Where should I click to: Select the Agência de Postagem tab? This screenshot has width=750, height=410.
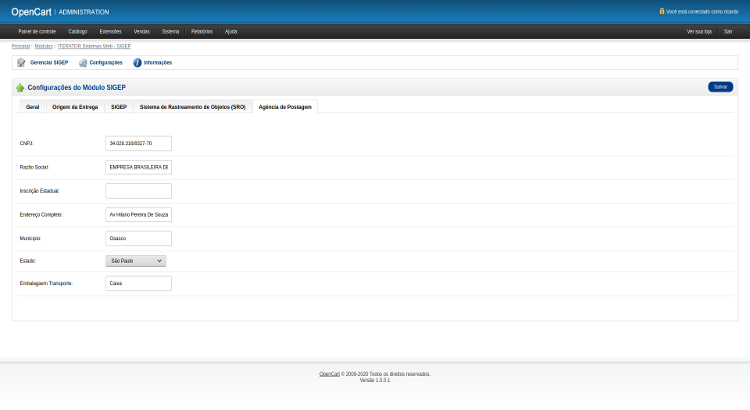[285, 107]
